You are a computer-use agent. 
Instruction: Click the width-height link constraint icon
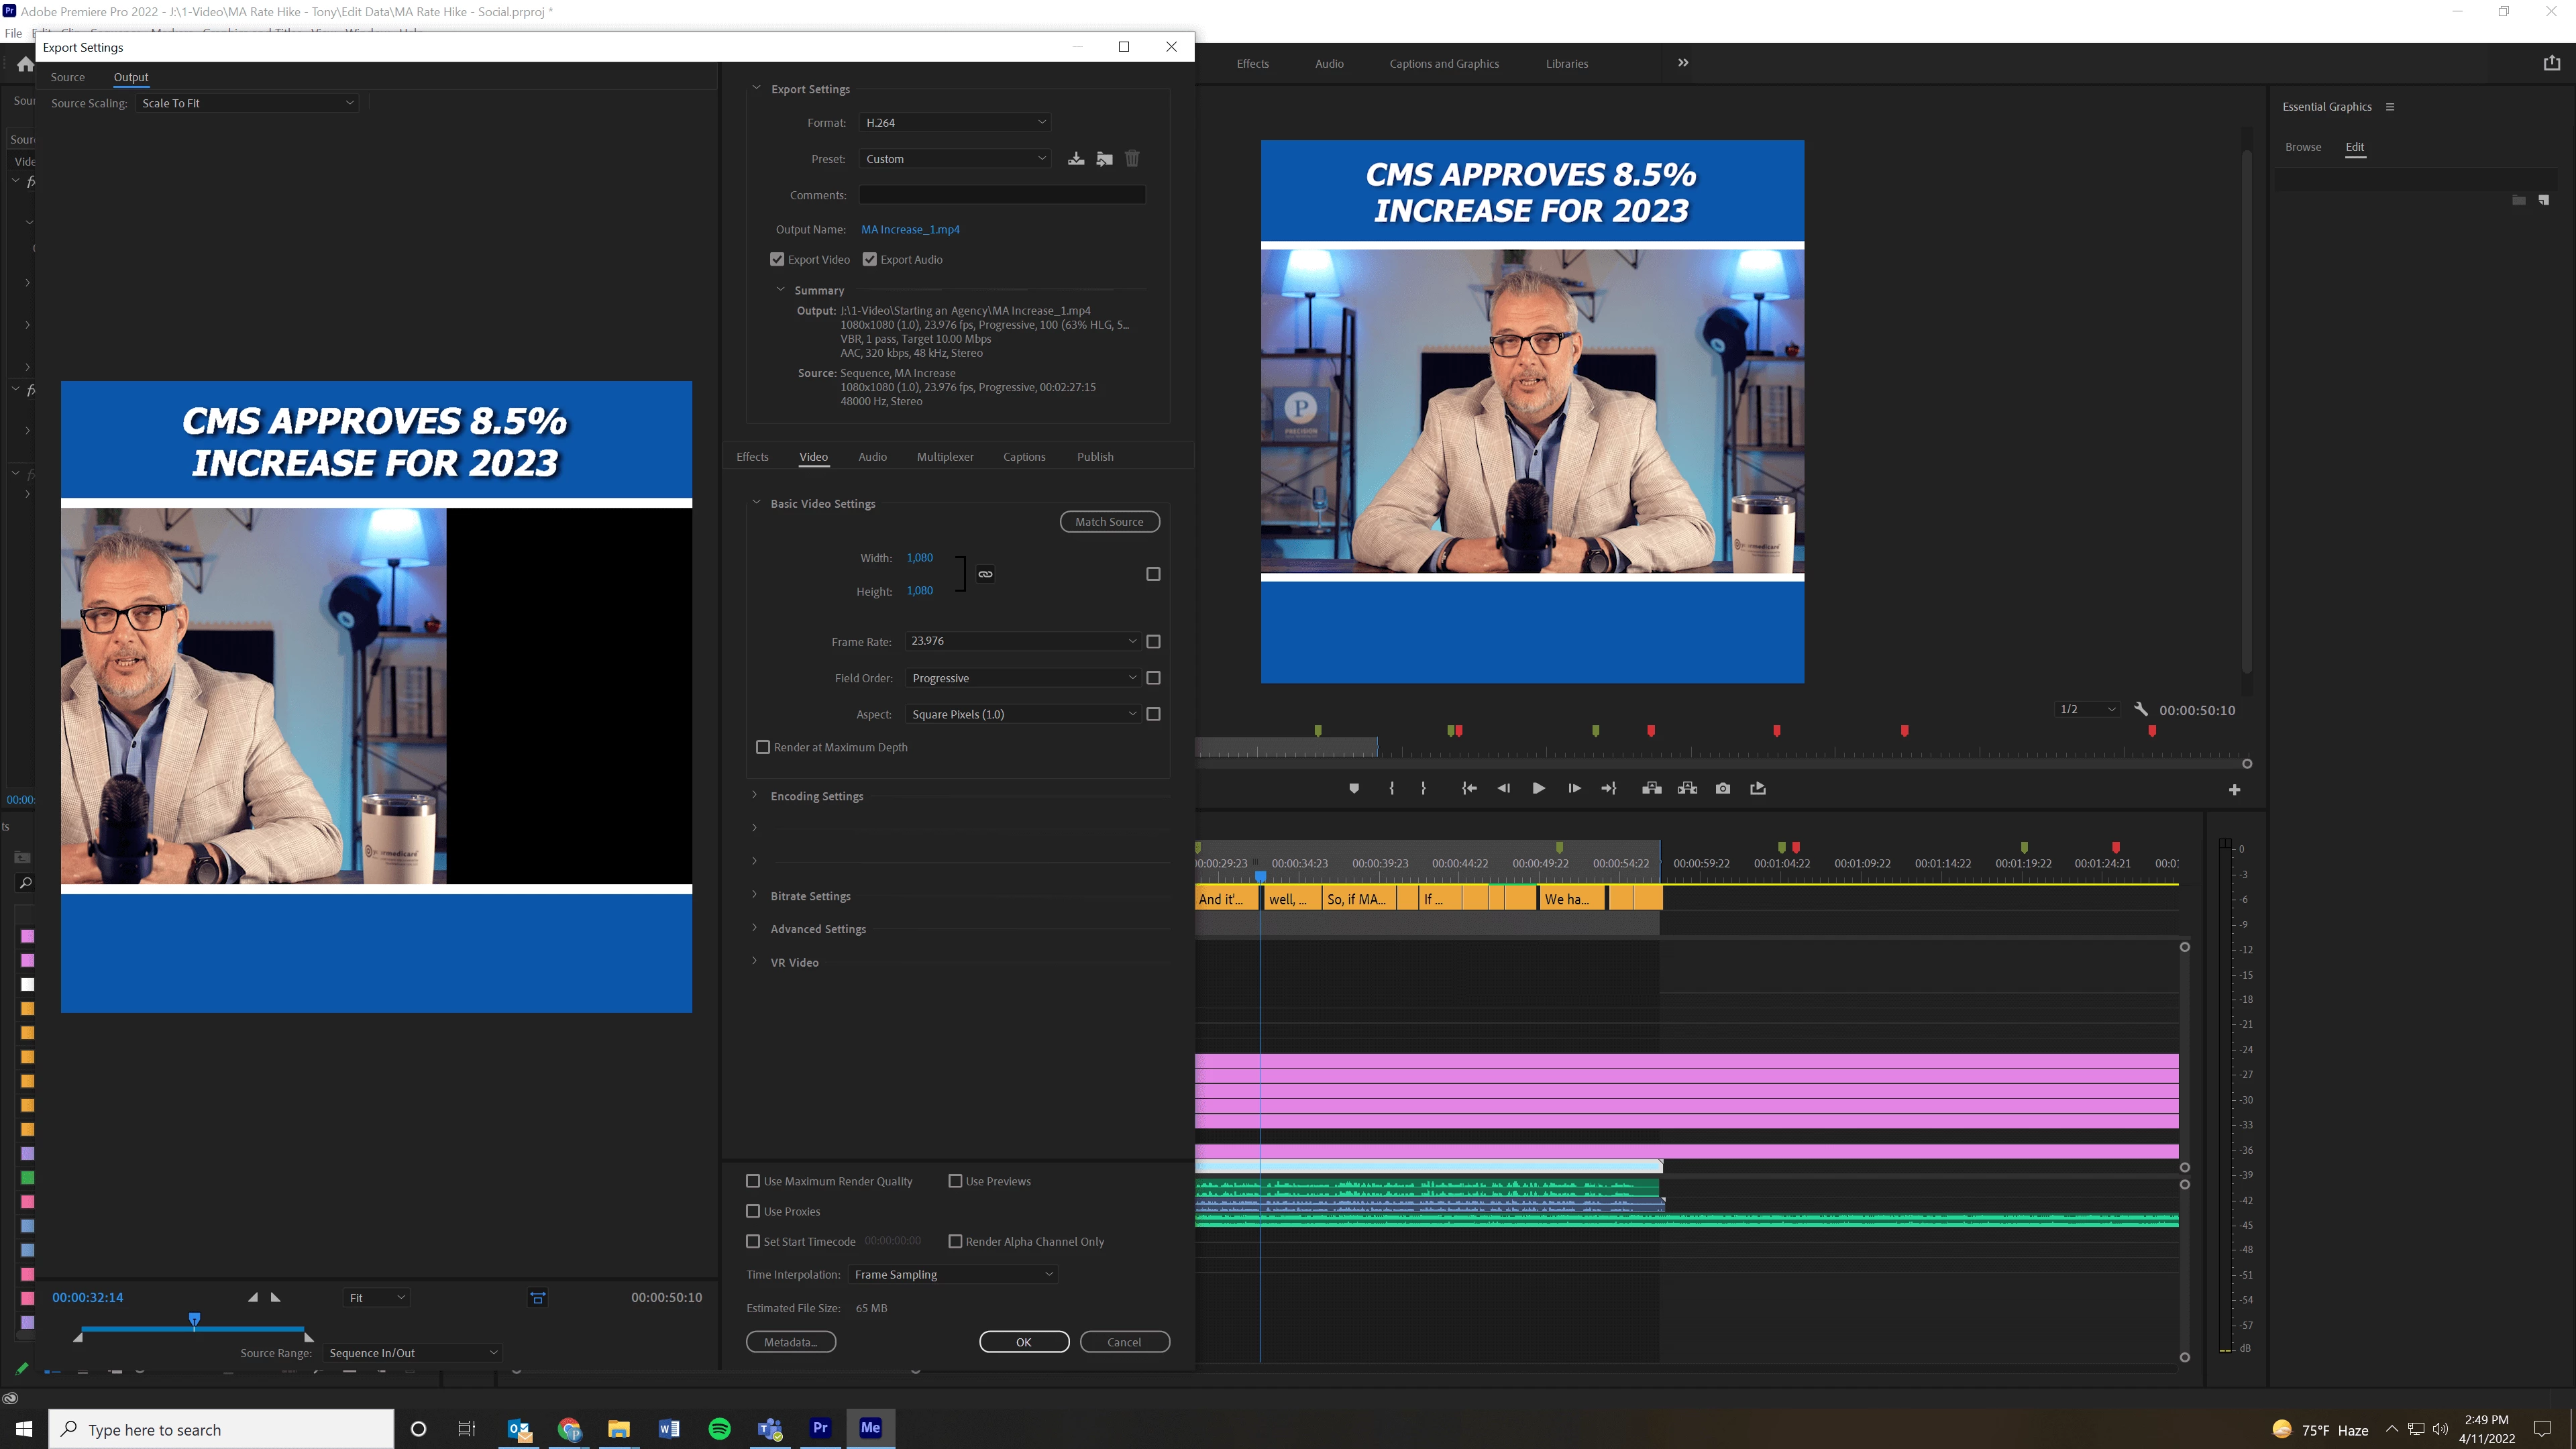[985, 574]
